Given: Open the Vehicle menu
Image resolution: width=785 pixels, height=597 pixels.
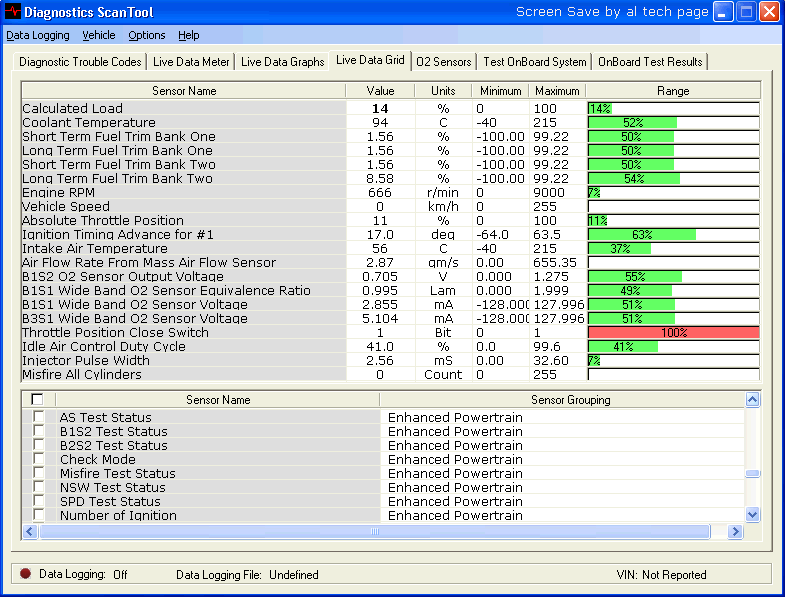Looking at the screenshot, I should pyautogui.click(x=99, y=35).
